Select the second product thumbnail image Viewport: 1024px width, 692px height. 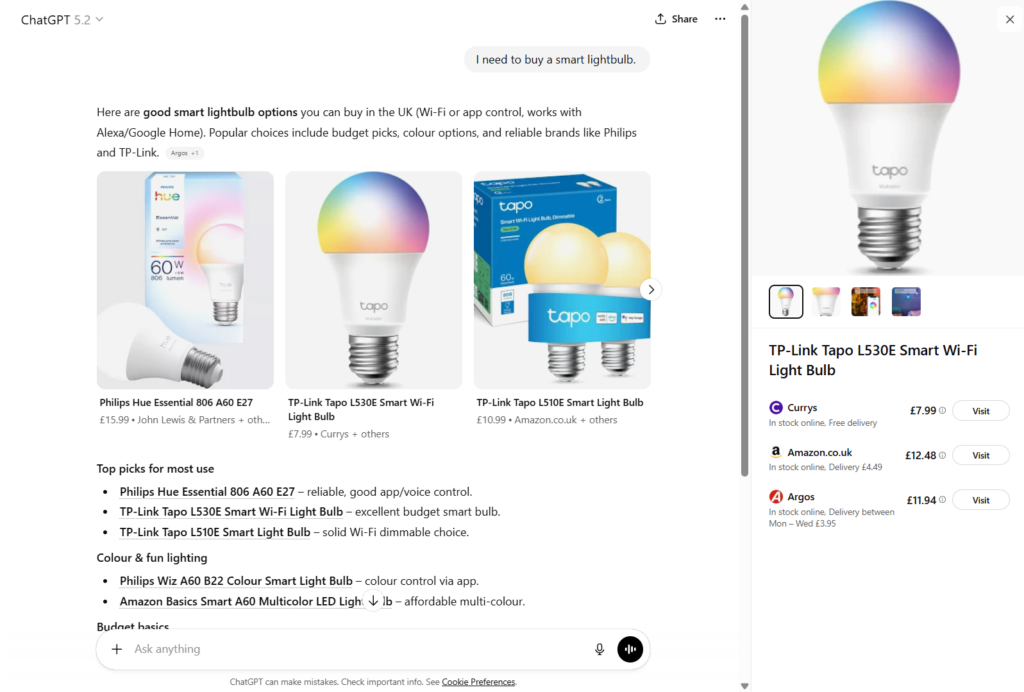tap(826, 302)
